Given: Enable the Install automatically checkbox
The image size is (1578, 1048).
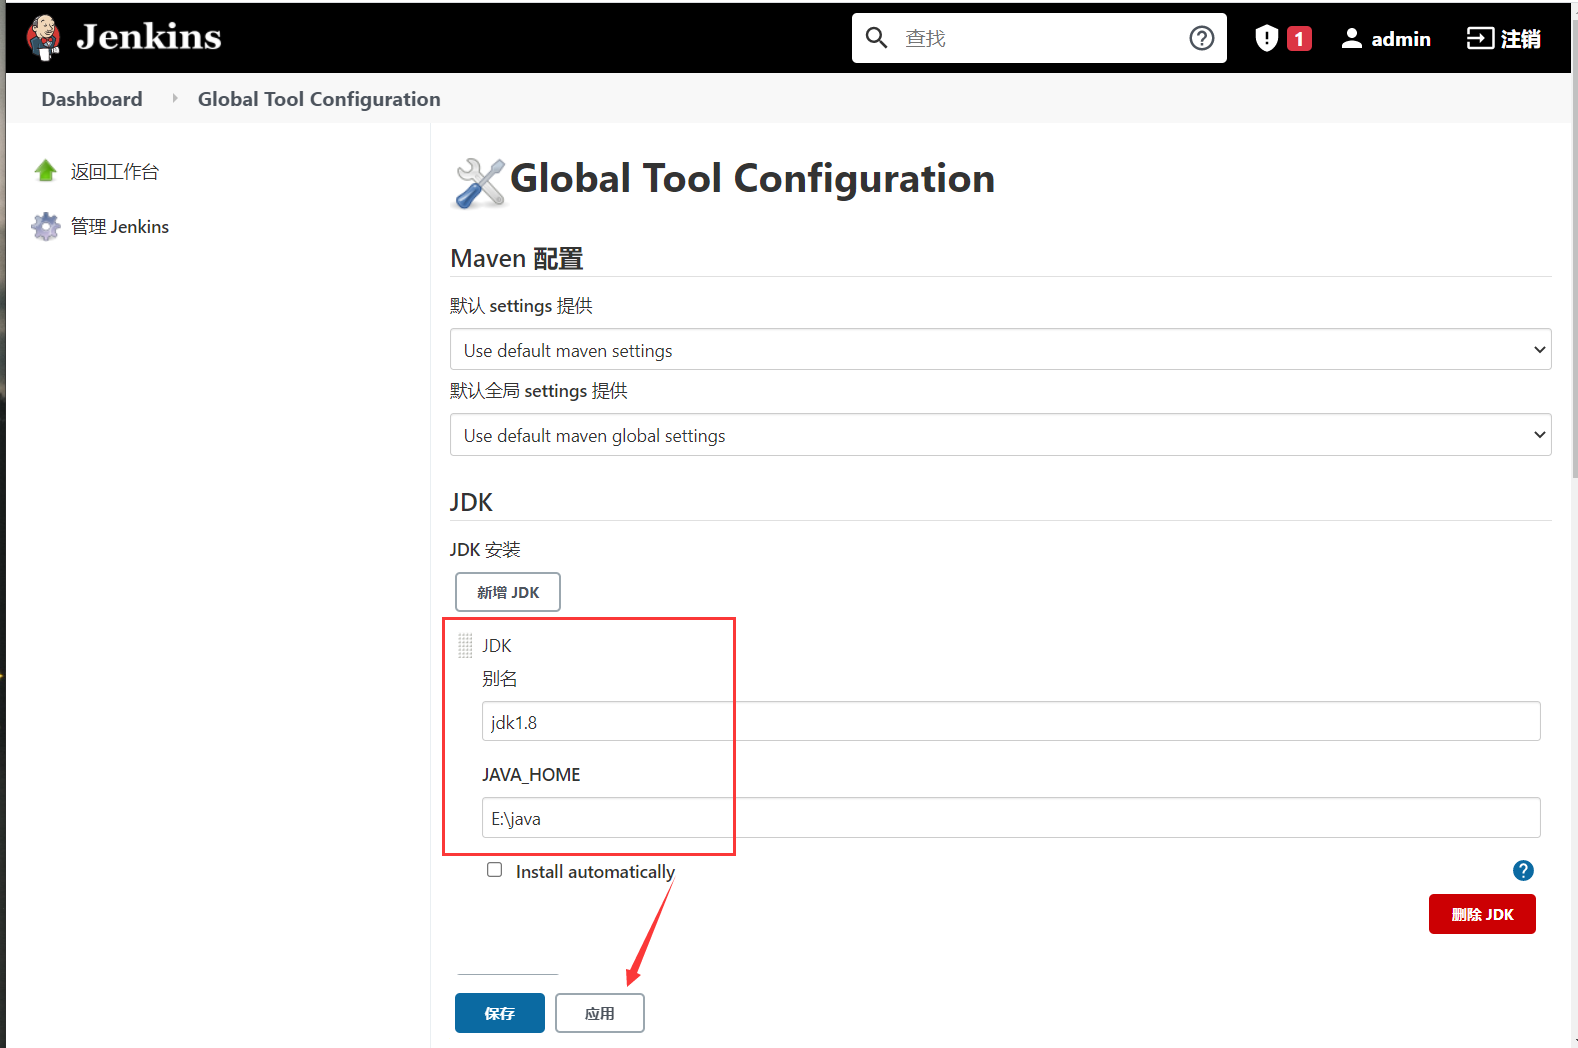Looking at the screenshot, I should [x=494, y=870].
